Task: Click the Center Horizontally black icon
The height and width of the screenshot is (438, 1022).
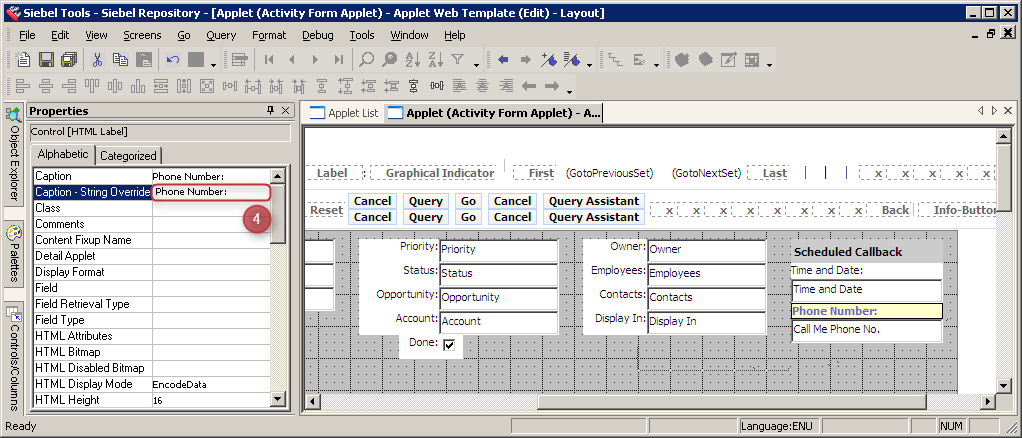Action: point(436,86)
